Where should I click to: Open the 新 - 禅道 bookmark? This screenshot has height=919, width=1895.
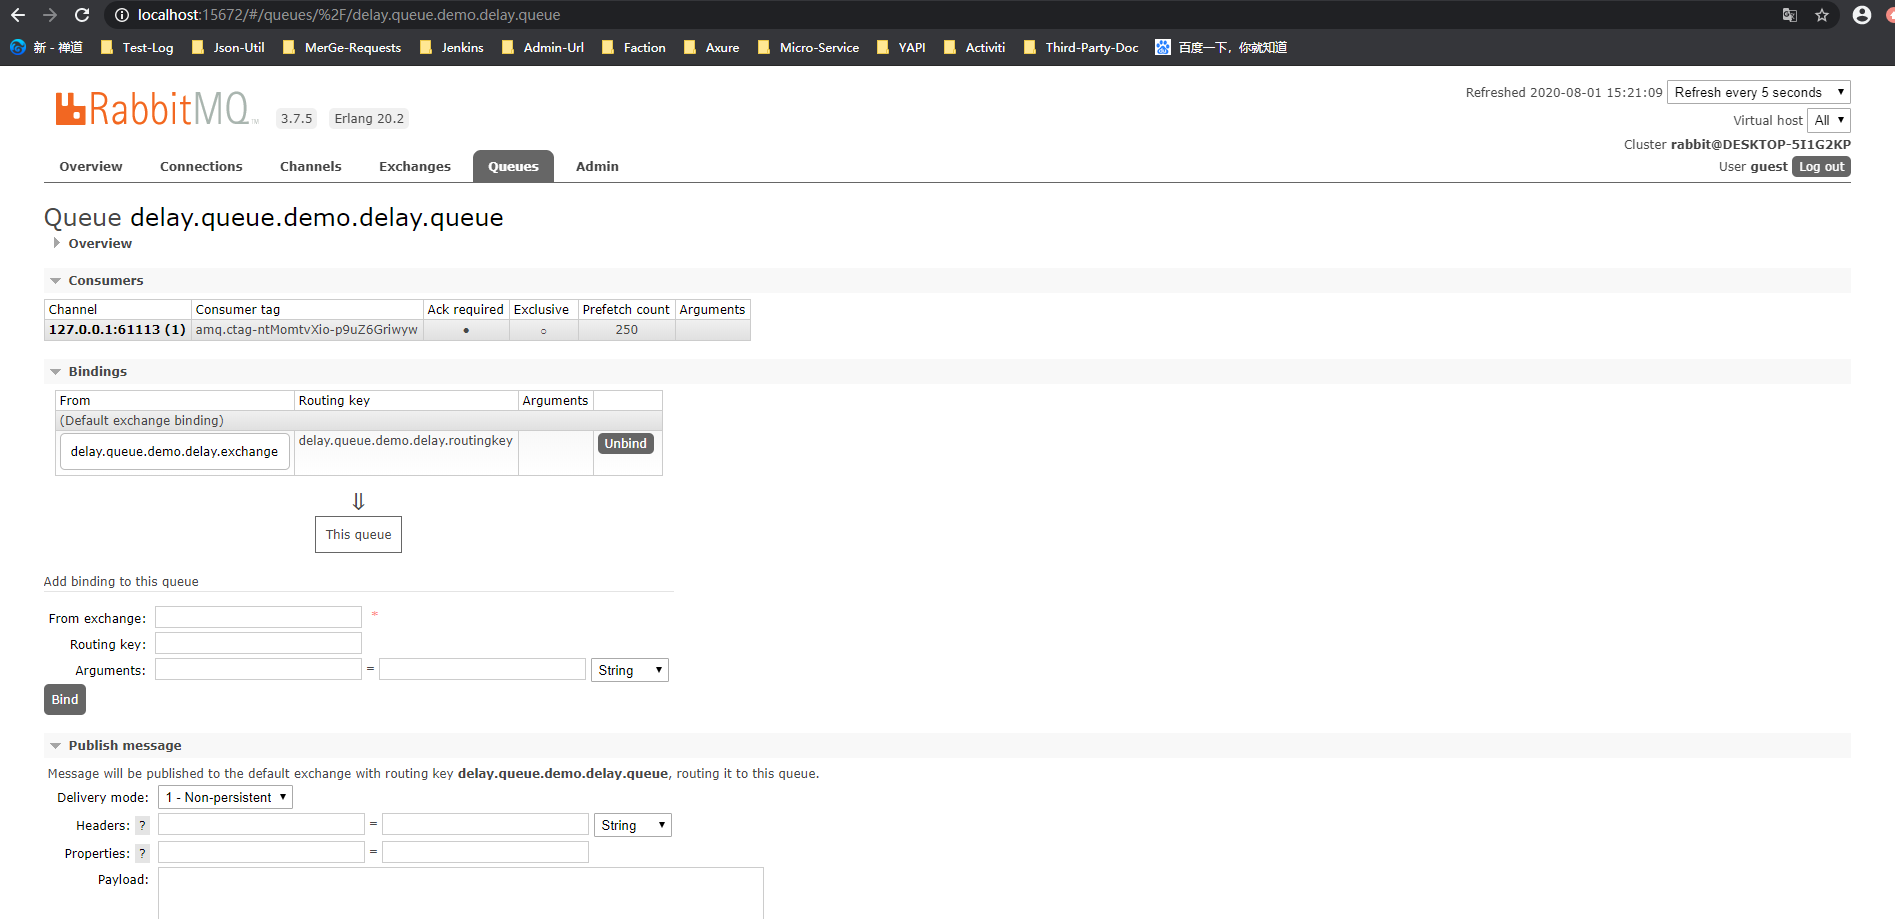click(x=46, y=47)
